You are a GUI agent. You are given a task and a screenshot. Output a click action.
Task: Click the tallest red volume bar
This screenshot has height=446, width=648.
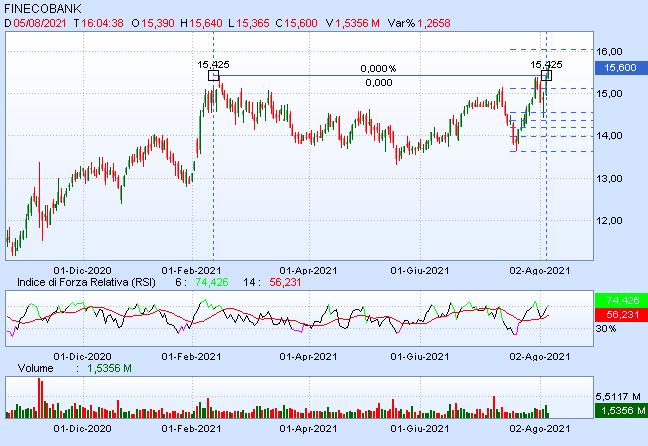pyautogui.click(x=40, y=398)
